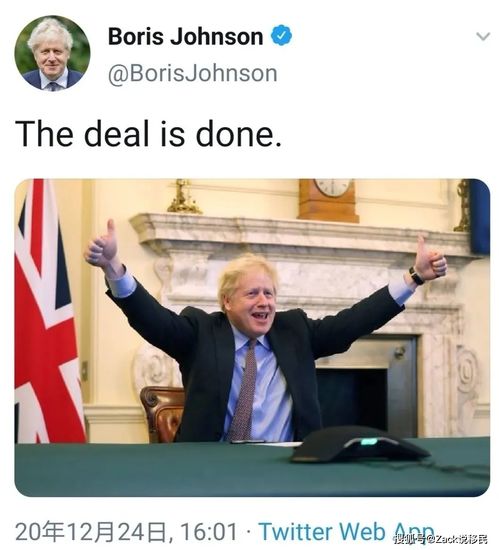Open the Twitter Web App source link
Screen dimensions: 499x550
pos(346,531)
